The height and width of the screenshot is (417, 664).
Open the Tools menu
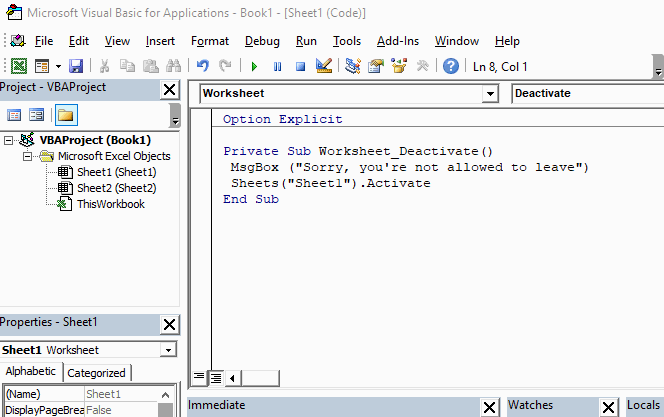(347, 41)
